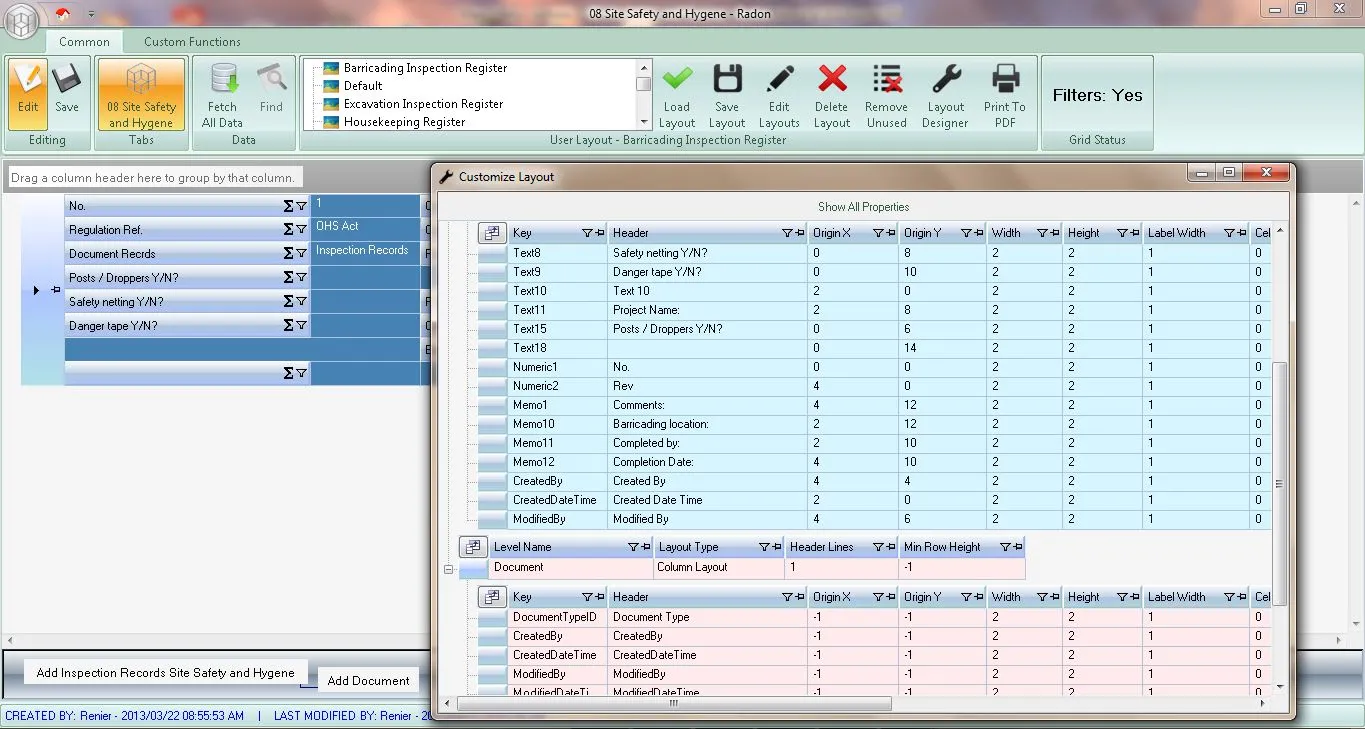Click filter funnel on Level Name column header
1365x729 pixels.
pyautogui.click(x=632, y=548)
